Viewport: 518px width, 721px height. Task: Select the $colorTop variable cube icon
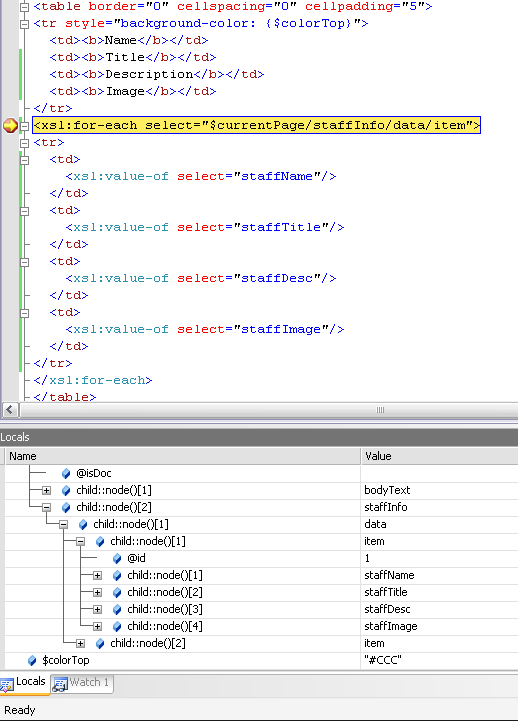(x=32, y=661)
